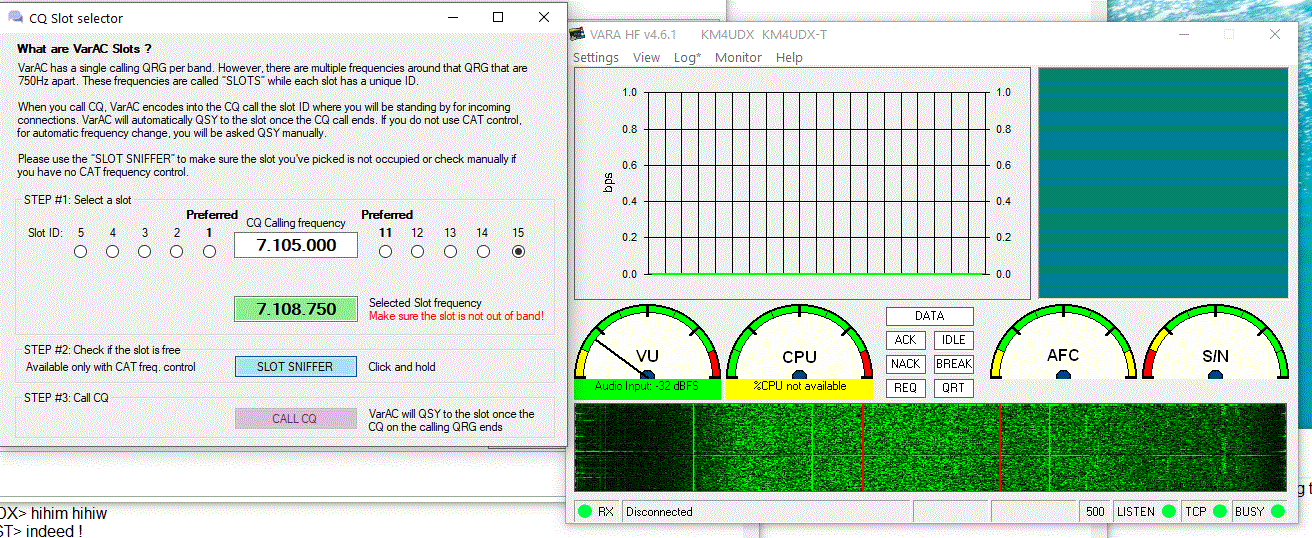Viewport: 1312px width, 538px height.
Task: Click the teal constellation display panel
Action: (1163, 183)
